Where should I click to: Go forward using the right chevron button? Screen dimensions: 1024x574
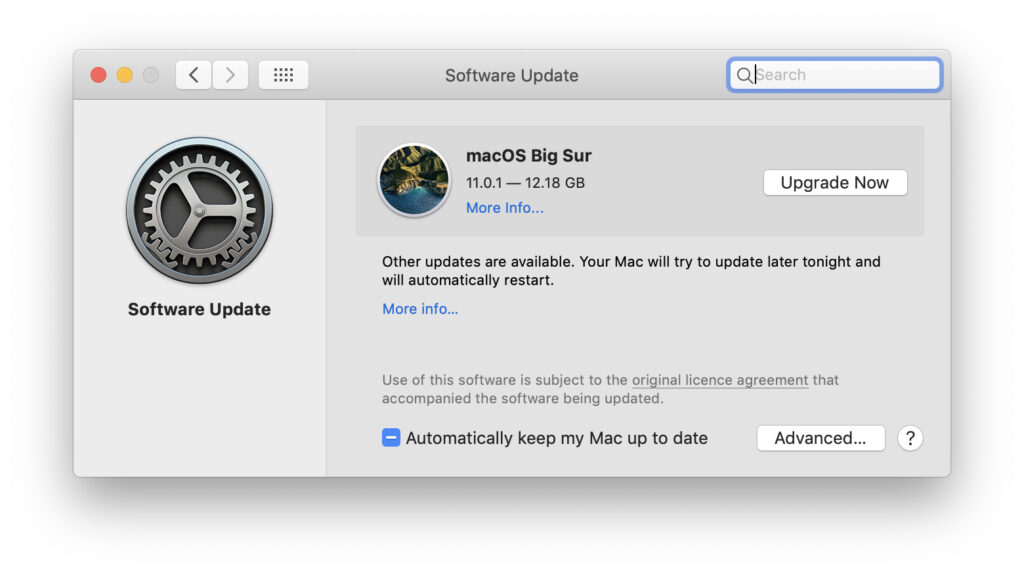(x=230, y=75)
